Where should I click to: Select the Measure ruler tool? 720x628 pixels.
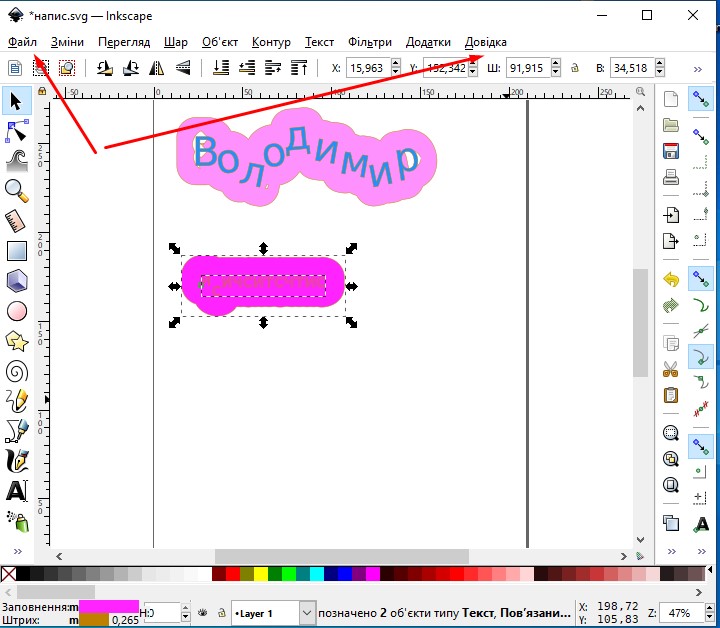17,221
